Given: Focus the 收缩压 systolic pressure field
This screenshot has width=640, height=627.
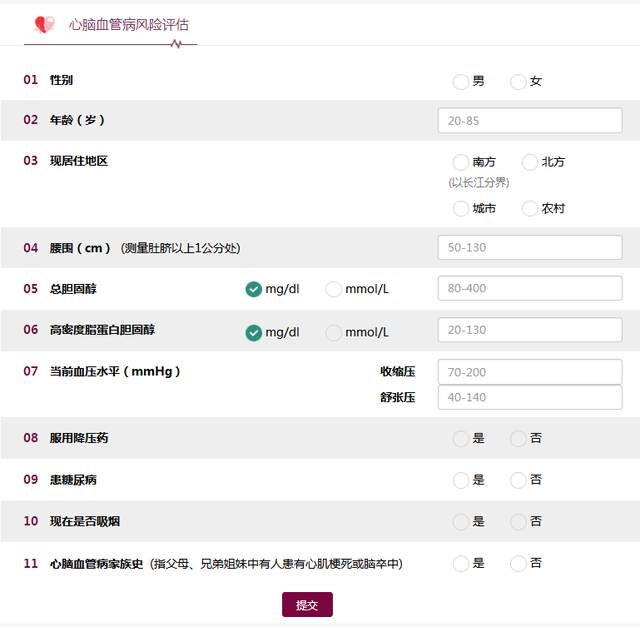Looking at the screenshot, I should pyautogui.click(x=530, y=372).
